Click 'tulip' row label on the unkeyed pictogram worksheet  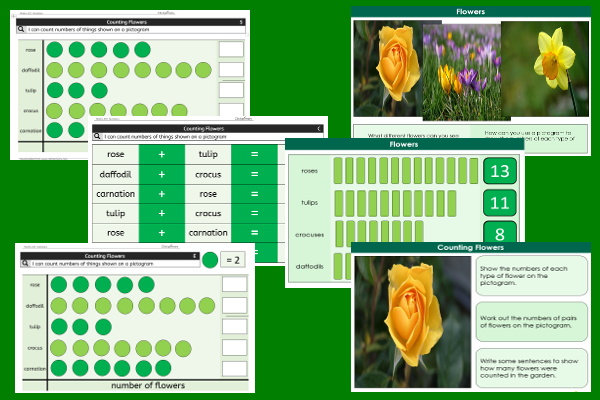point(31,90)
